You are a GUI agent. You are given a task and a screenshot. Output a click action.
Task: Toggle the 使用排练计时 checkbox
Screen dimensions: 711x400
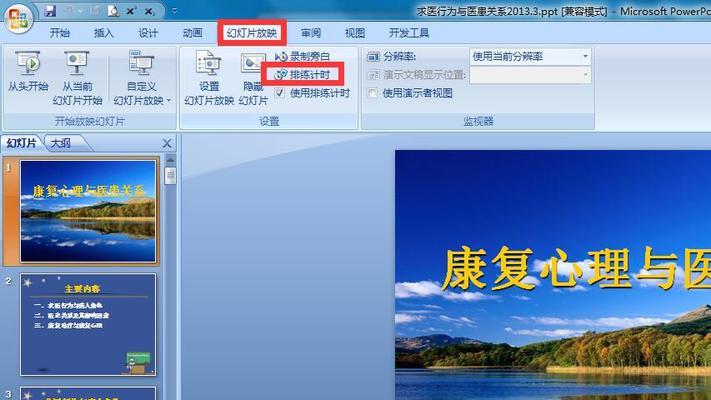pos(280,93)
